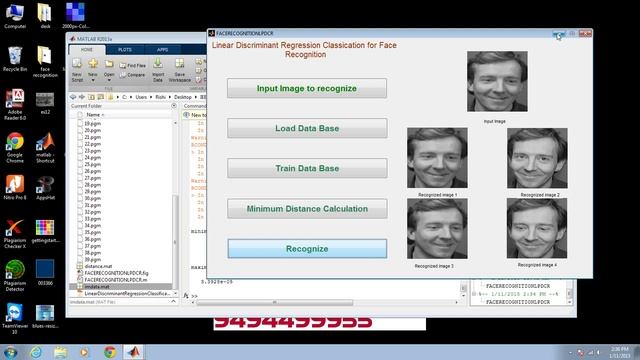Click the Desktop segment in the address path
The height and width of the screenshot is (360, 640).
[x=183, y=97]
